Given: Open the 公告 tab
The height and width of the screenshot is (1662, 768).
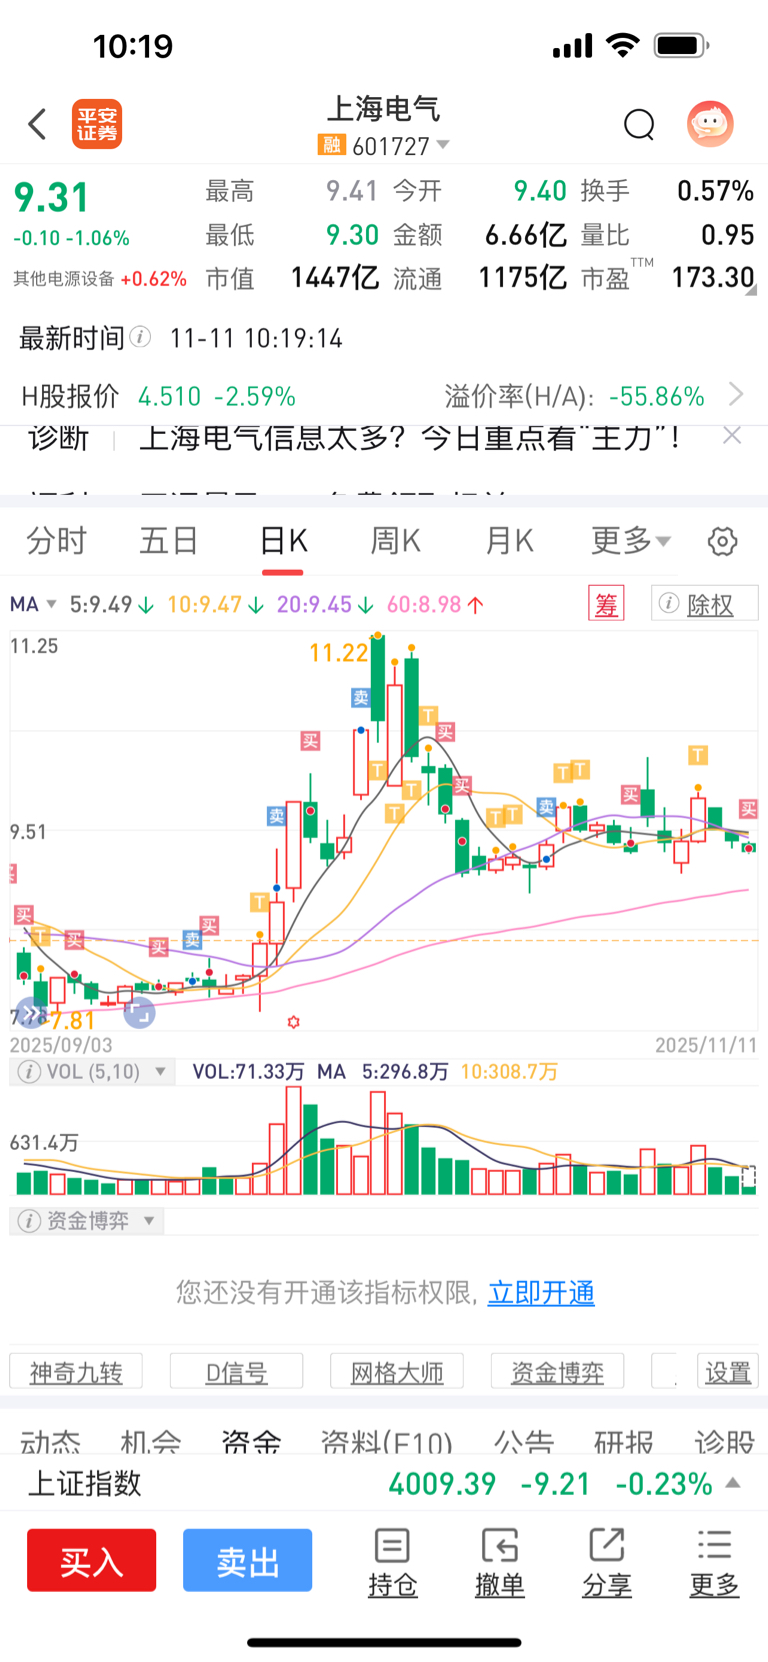Looking at the screenshot, I should pos(523,1441).
